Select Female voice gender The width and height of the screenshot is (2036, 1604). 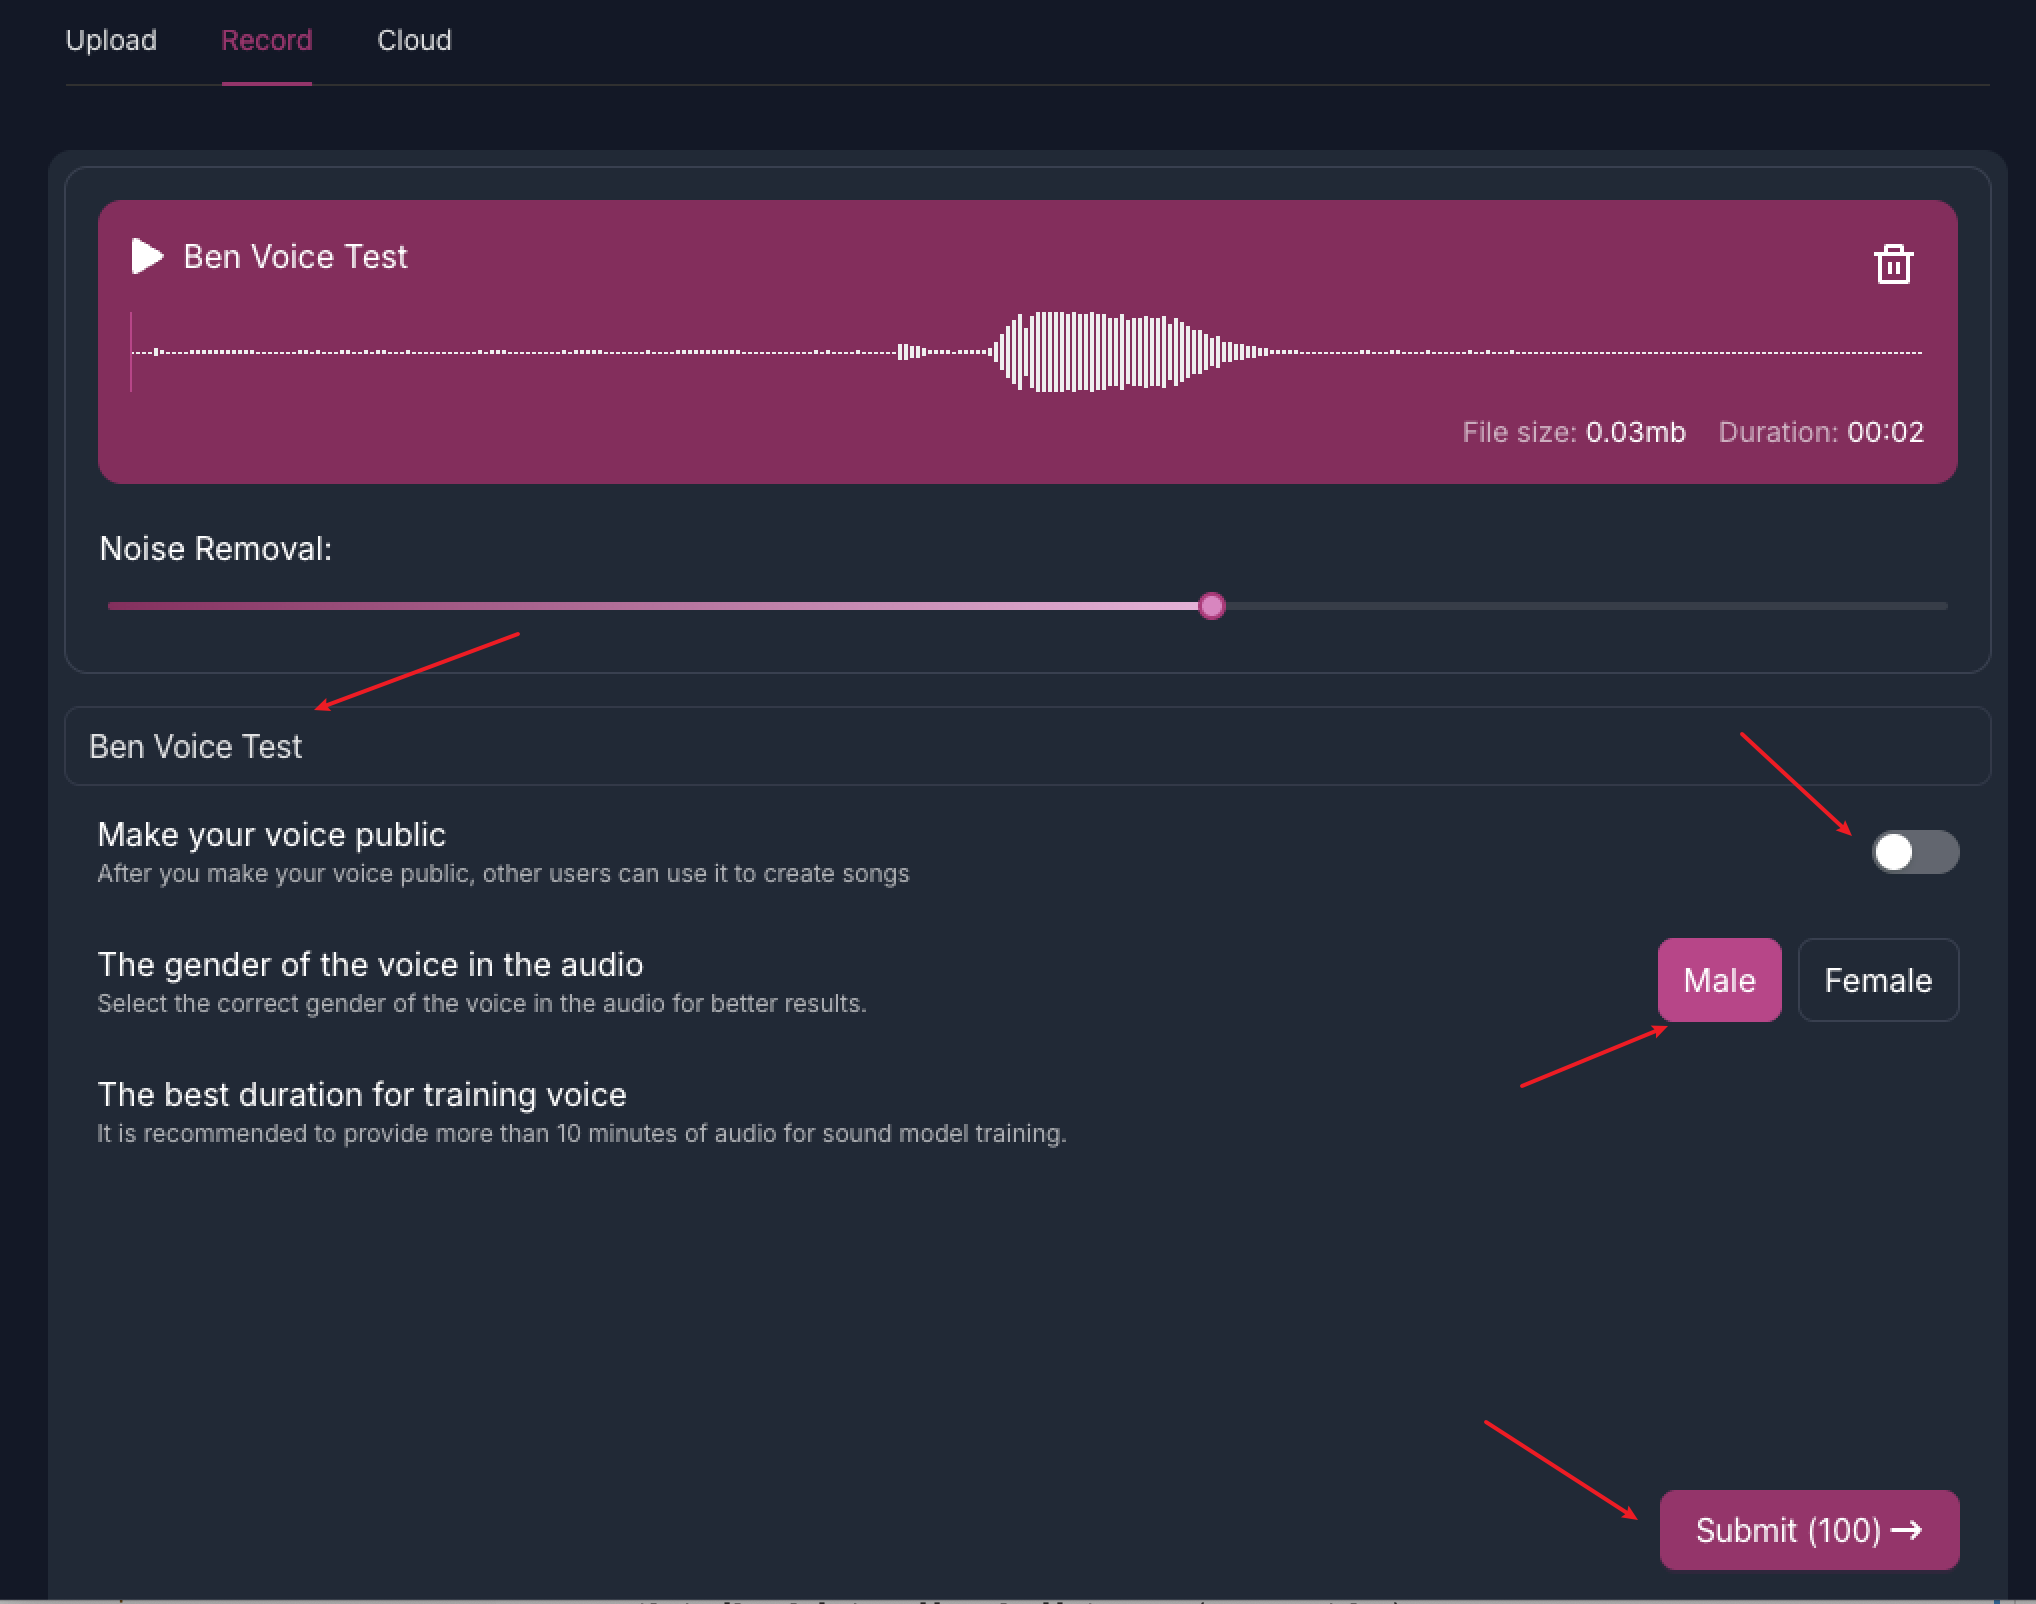point(1878,980)
